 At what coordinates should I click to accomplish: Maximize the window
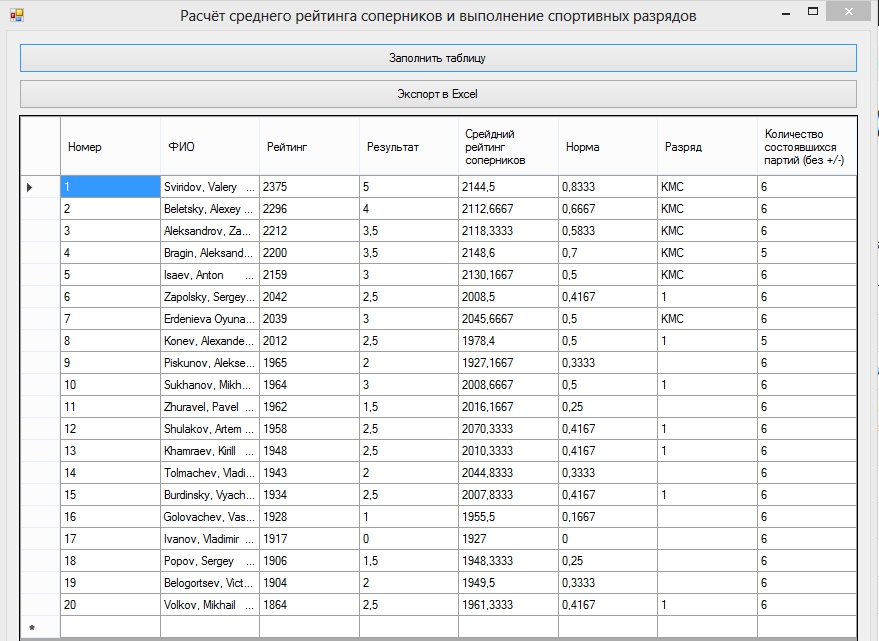[x=813, y=11]
